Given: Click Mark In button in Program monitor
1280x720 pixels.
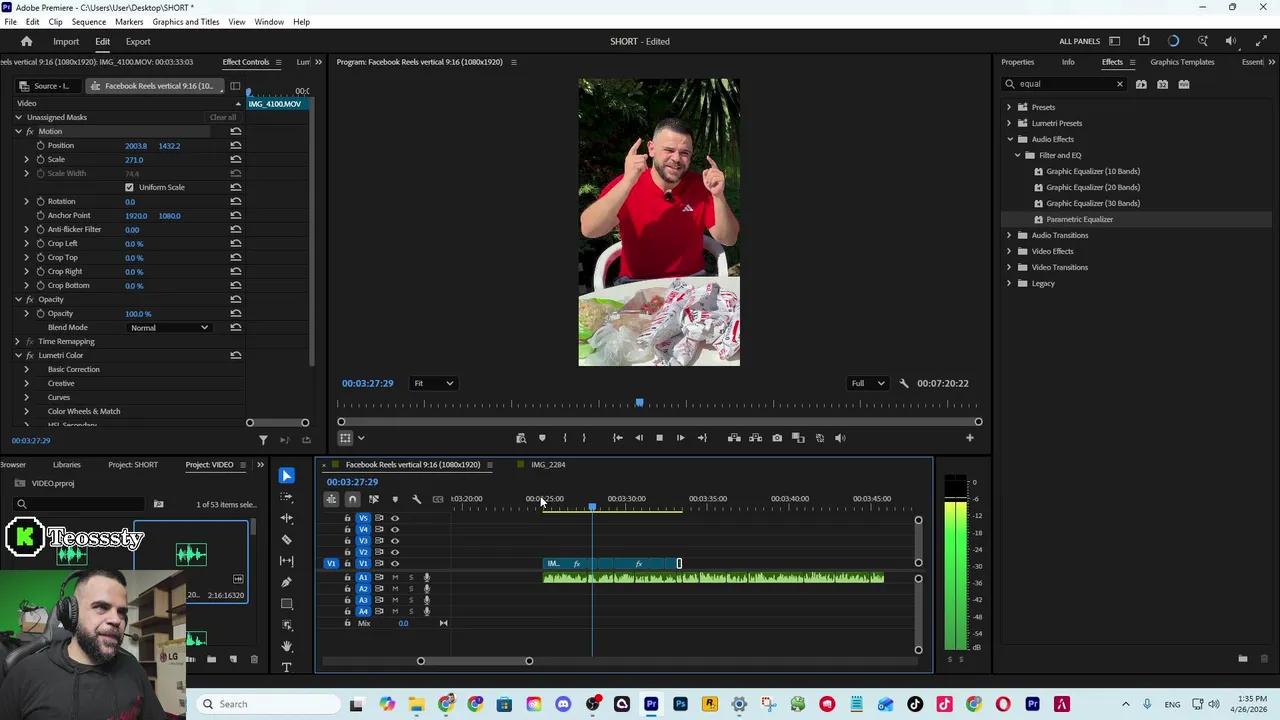Looking at the screenshot, I should [x=564, y=438].
